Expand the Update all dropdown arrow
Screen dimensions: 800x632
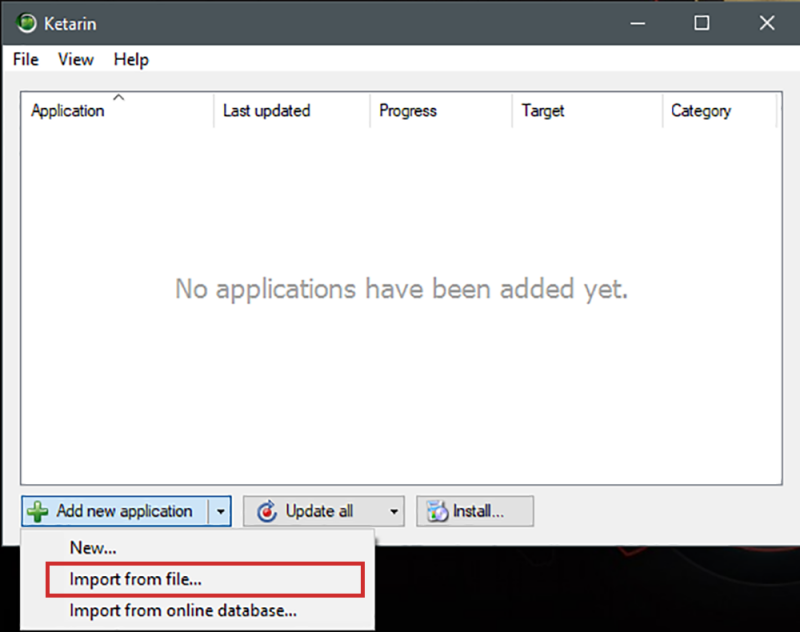[x=393, y=511]
